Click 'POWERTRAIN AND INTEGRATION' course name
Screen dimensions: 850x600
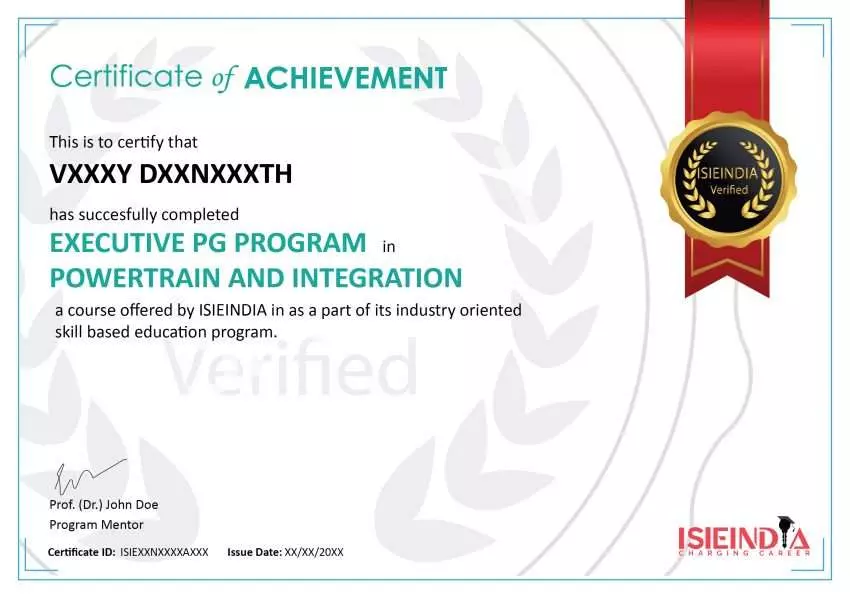click(256, 278)
